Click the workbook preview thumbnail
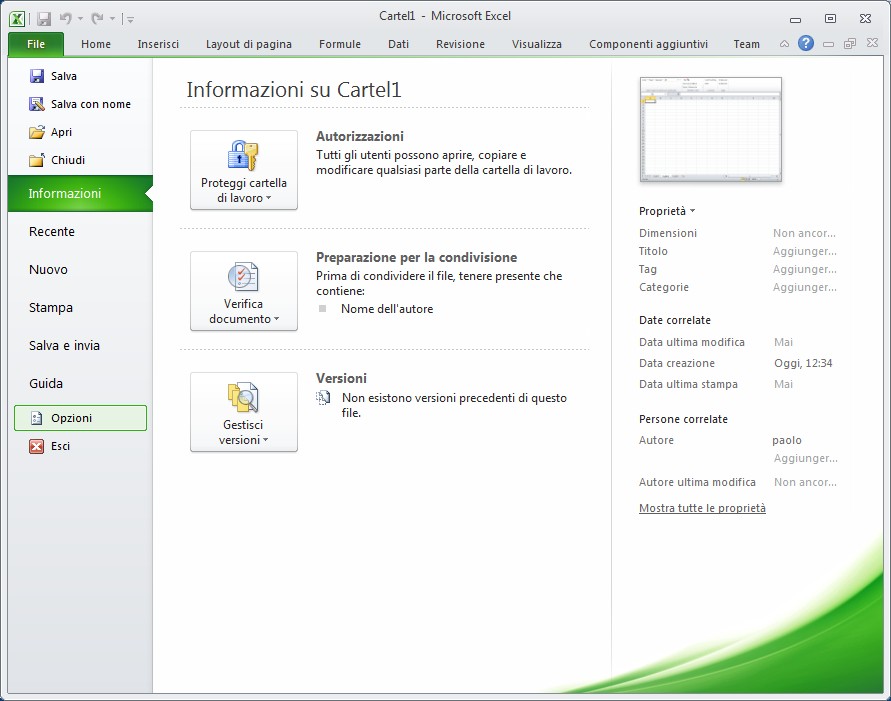The image size is (891, 701). [x=710, y=130]
